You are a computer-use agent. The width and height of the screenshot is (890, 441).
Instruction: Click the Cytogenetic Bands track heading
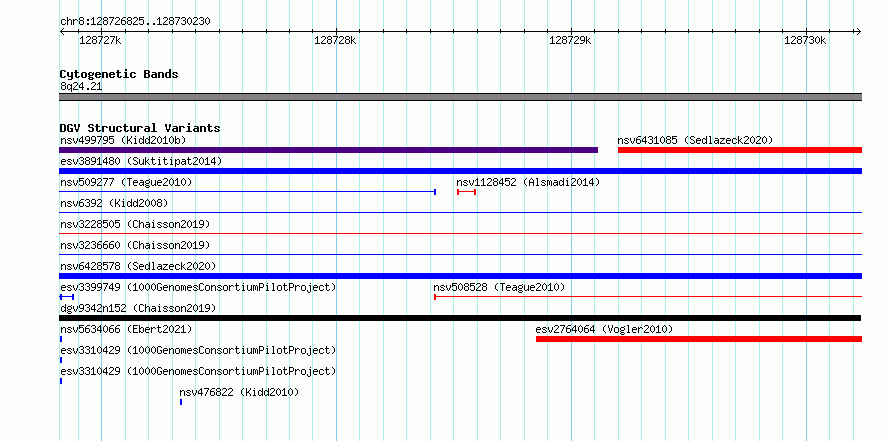[119, 74]
